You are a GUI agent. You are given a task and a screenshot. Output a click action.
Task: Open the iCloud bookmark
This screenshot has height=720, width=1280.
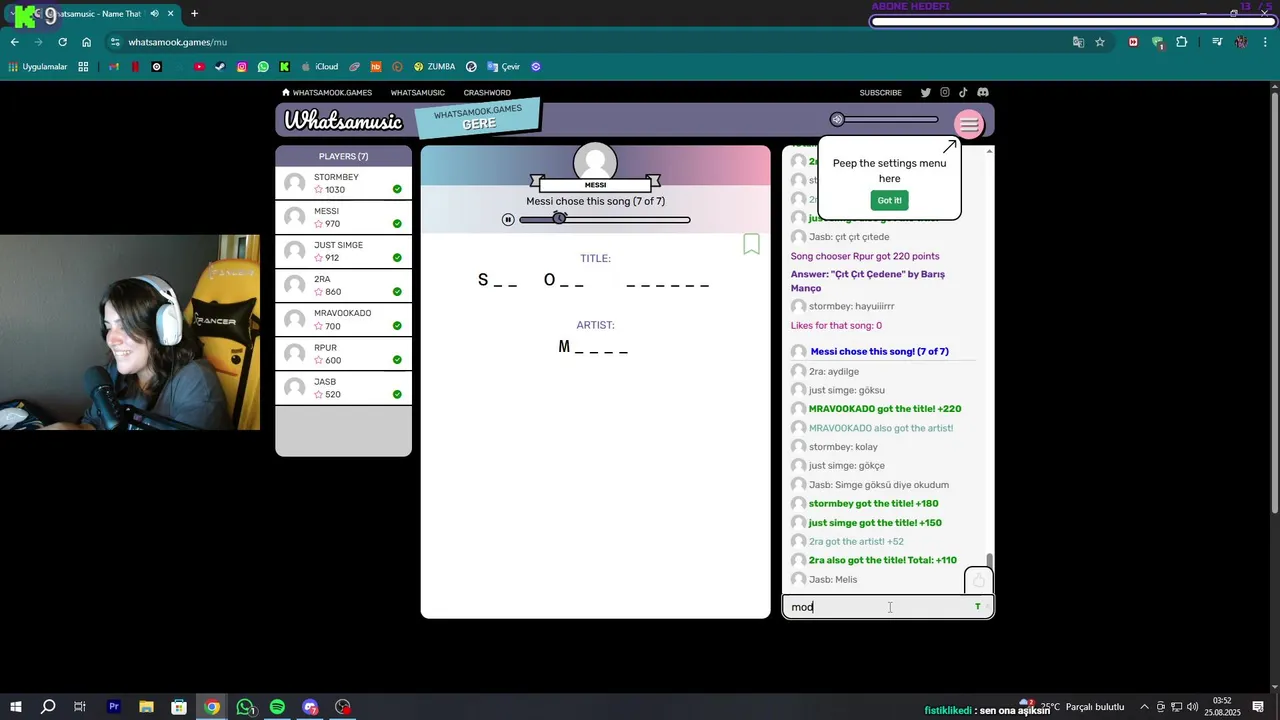[319, 67]
